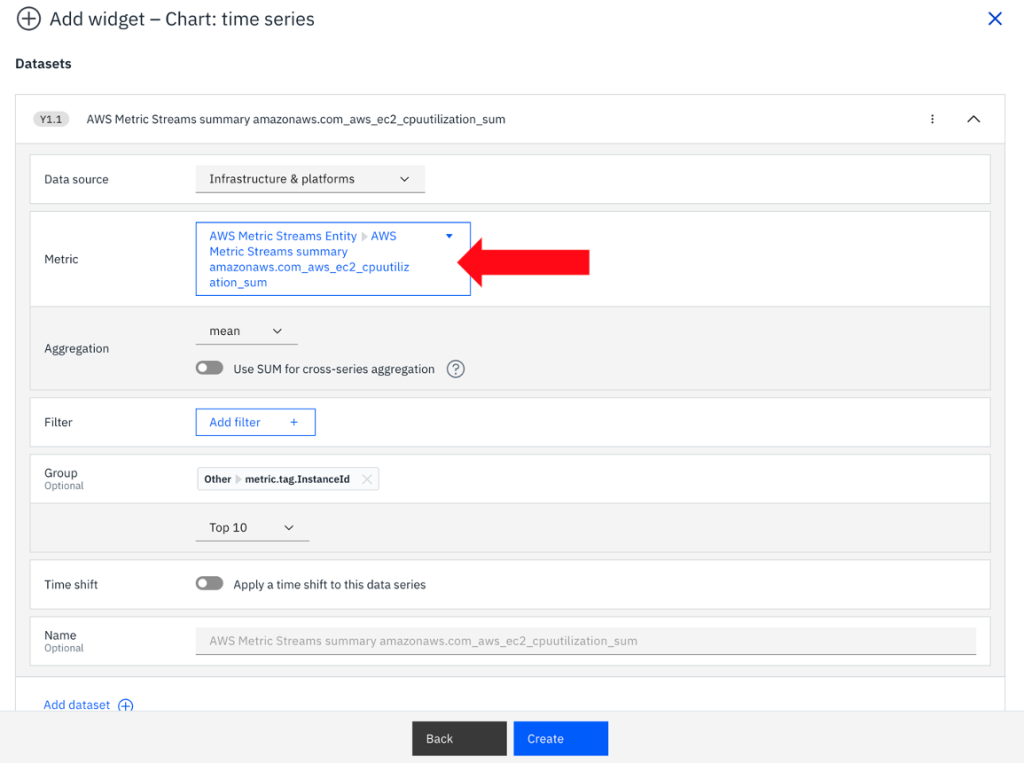Open the Top 10 grouping dropdown
The width and height of the screenshot is (1024, 763).
(252, 527)
